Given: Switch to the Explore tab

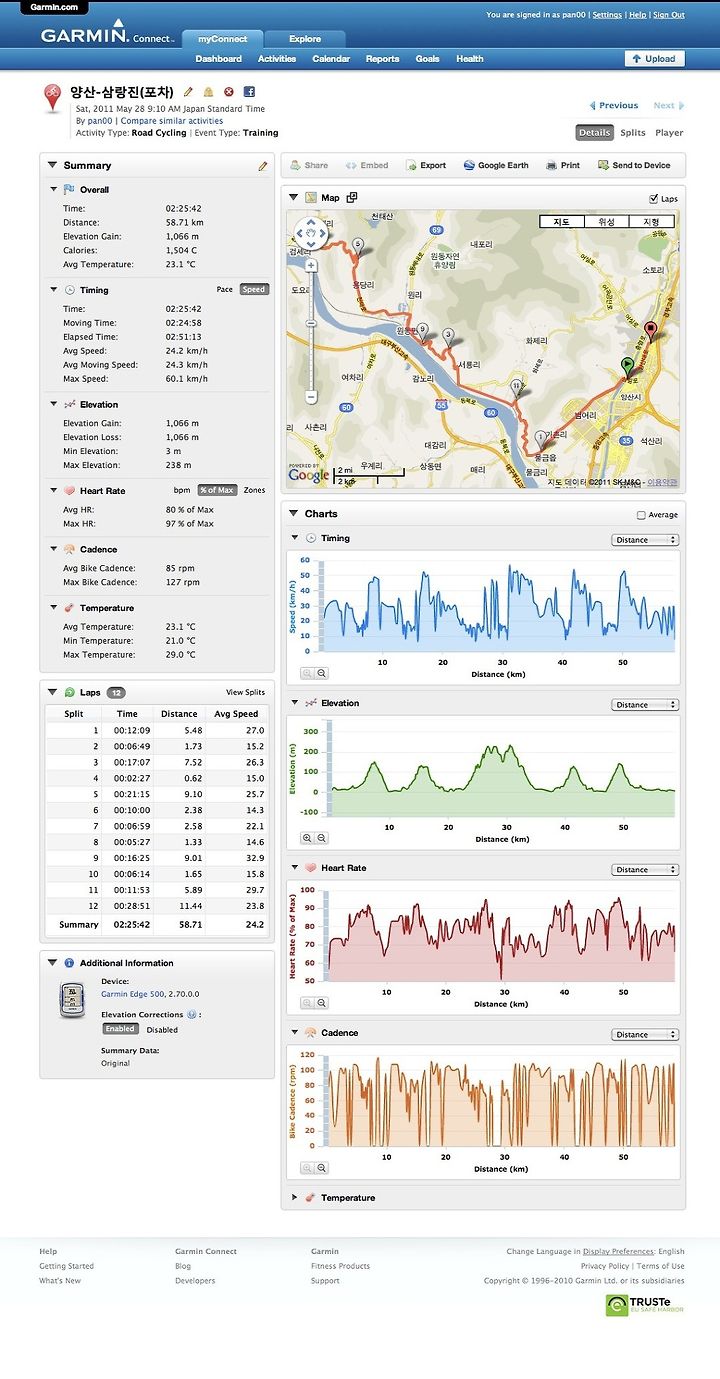Looking at the screenshot, I should pyautogui.click(x=305, y=39).
